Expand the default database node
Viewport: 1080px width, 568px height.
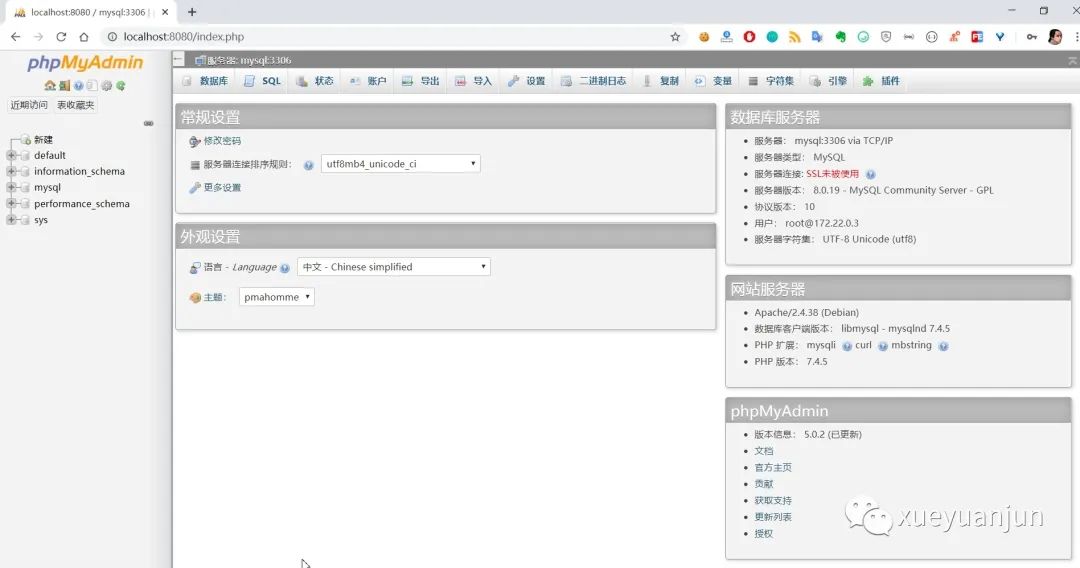(x=11, y=156)
